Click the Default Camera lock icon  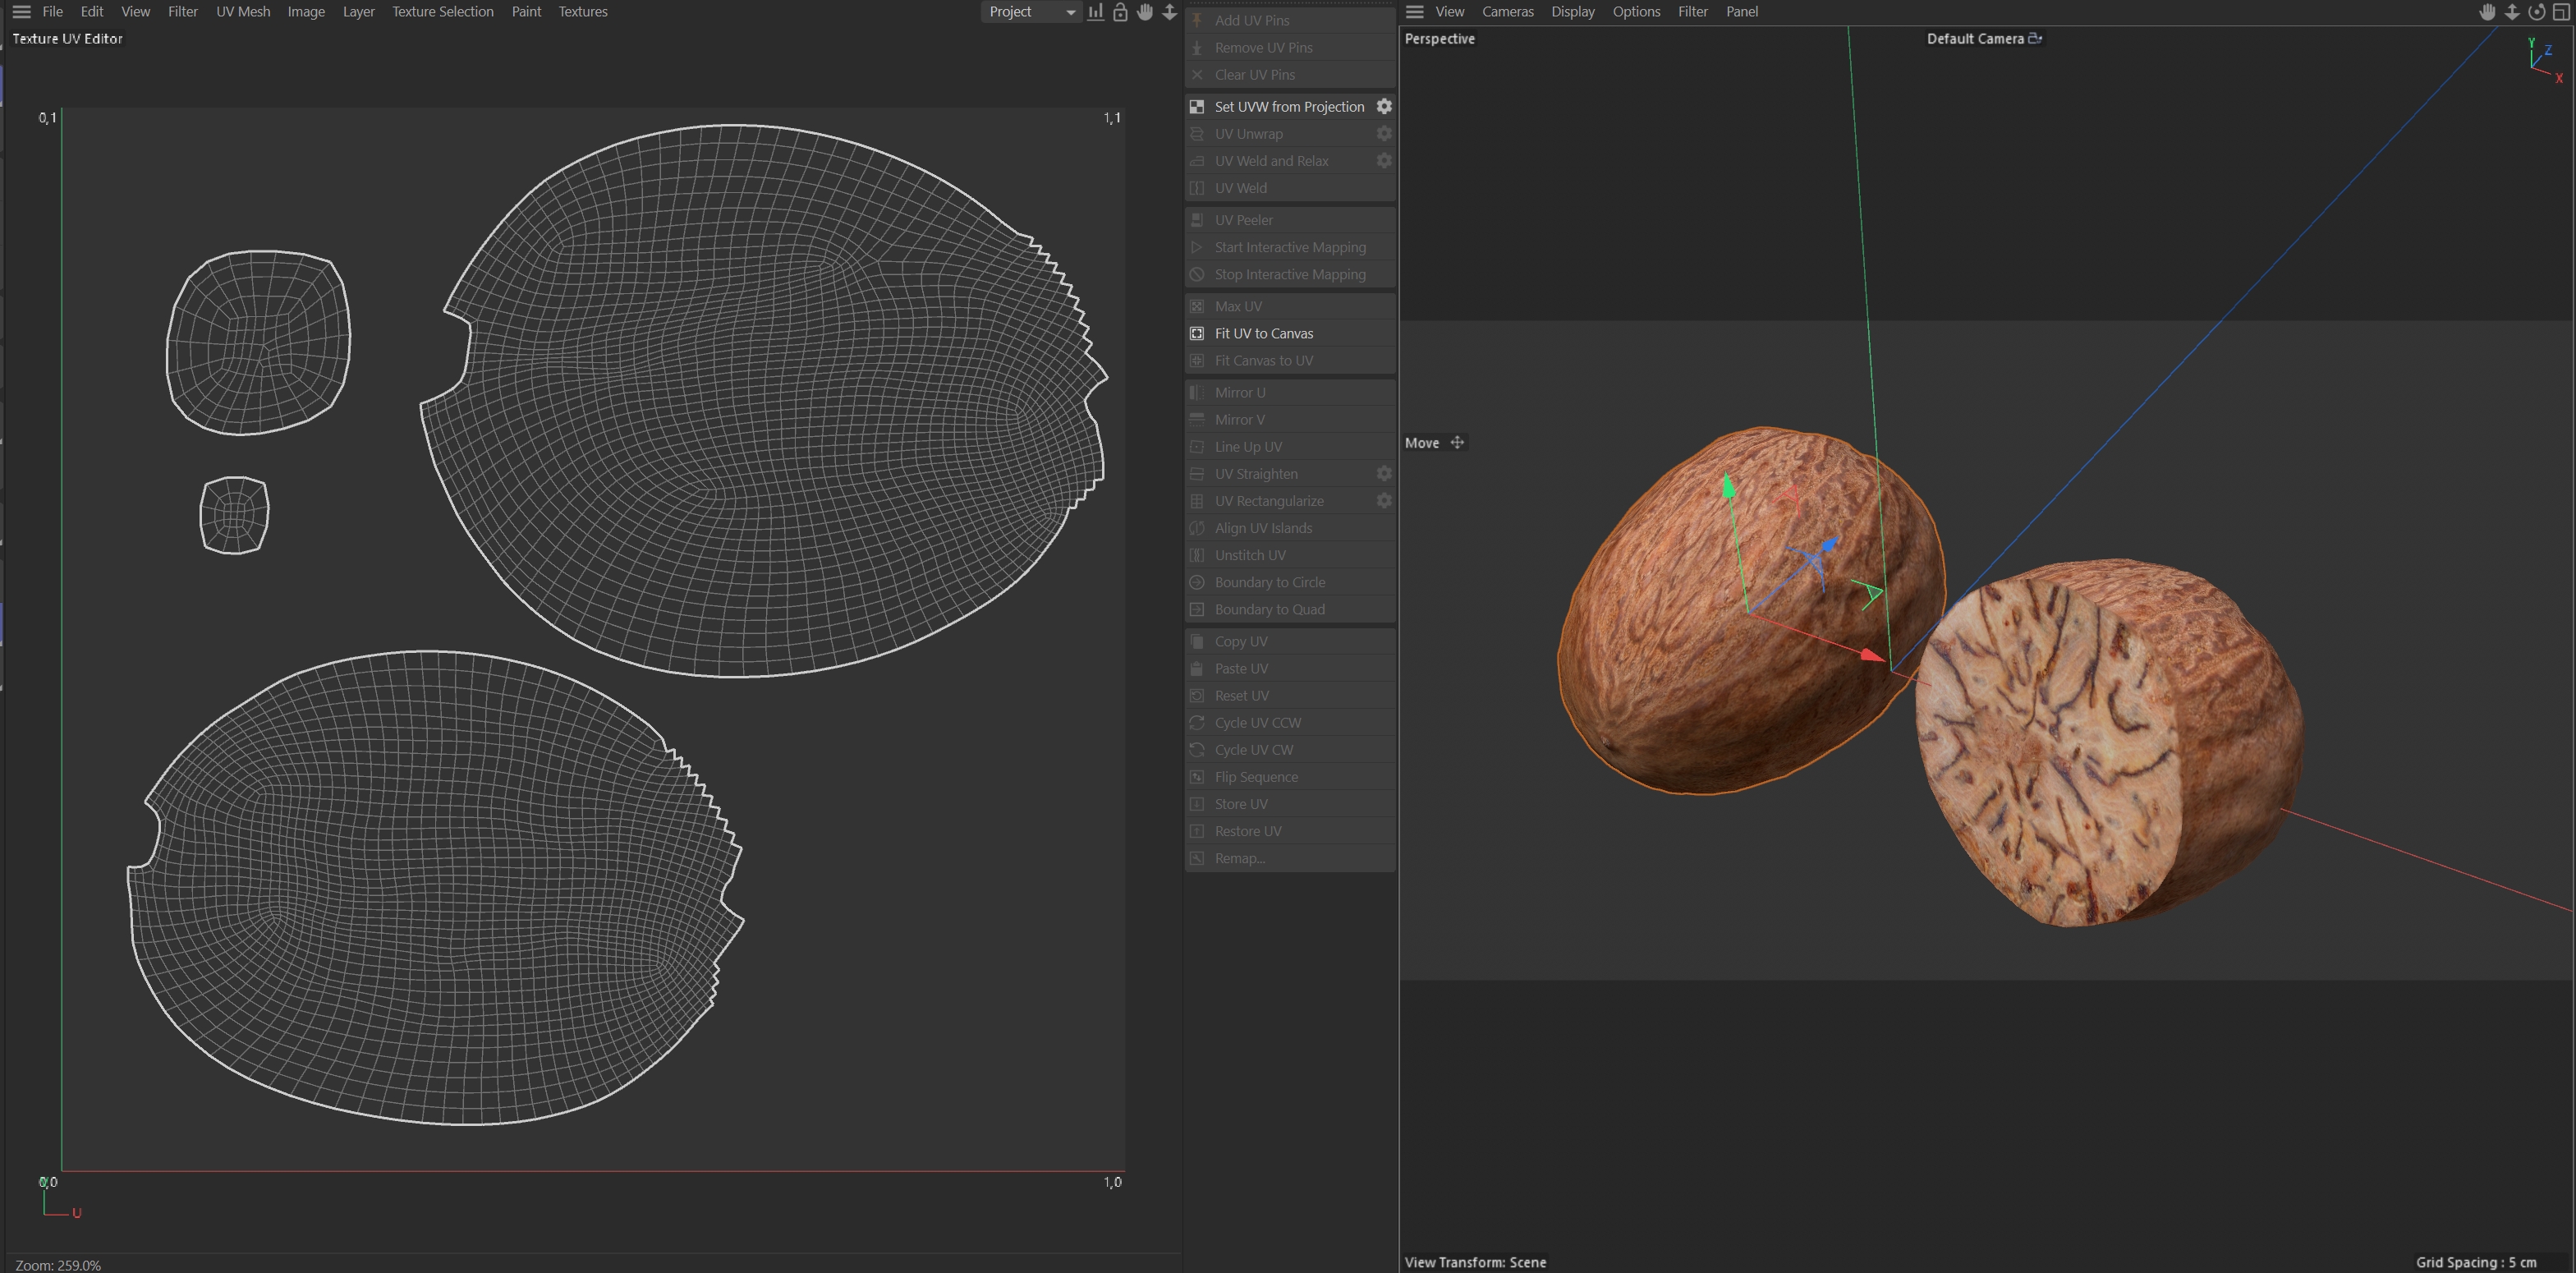2034,38
